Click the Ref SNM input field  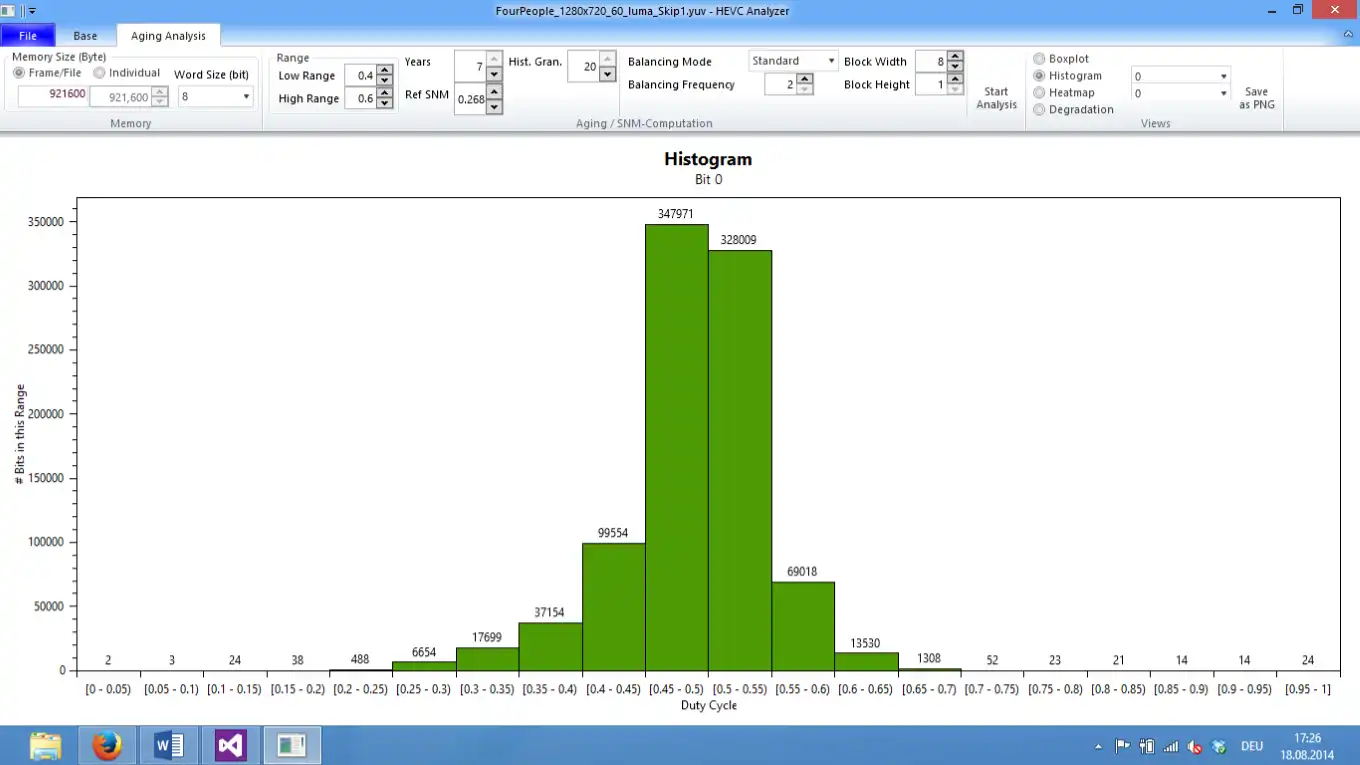tap(470, 99)
